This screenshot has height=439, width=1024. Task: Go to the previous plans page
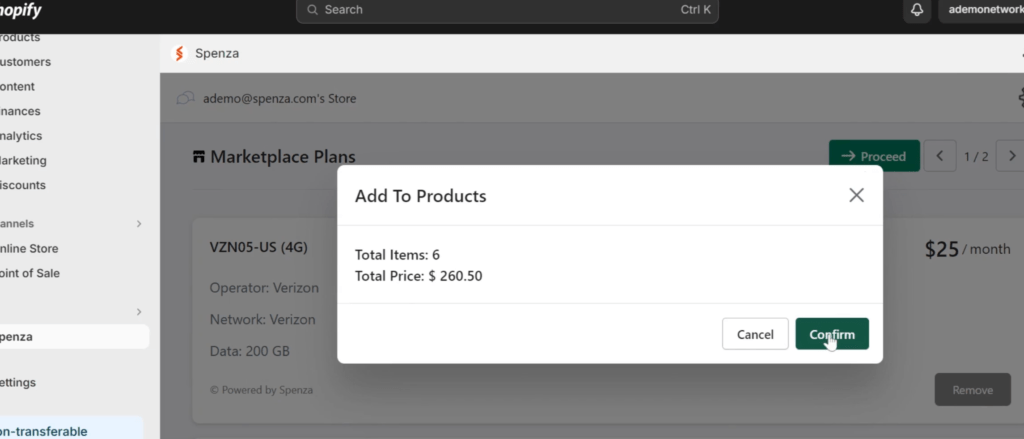(940, 156)
